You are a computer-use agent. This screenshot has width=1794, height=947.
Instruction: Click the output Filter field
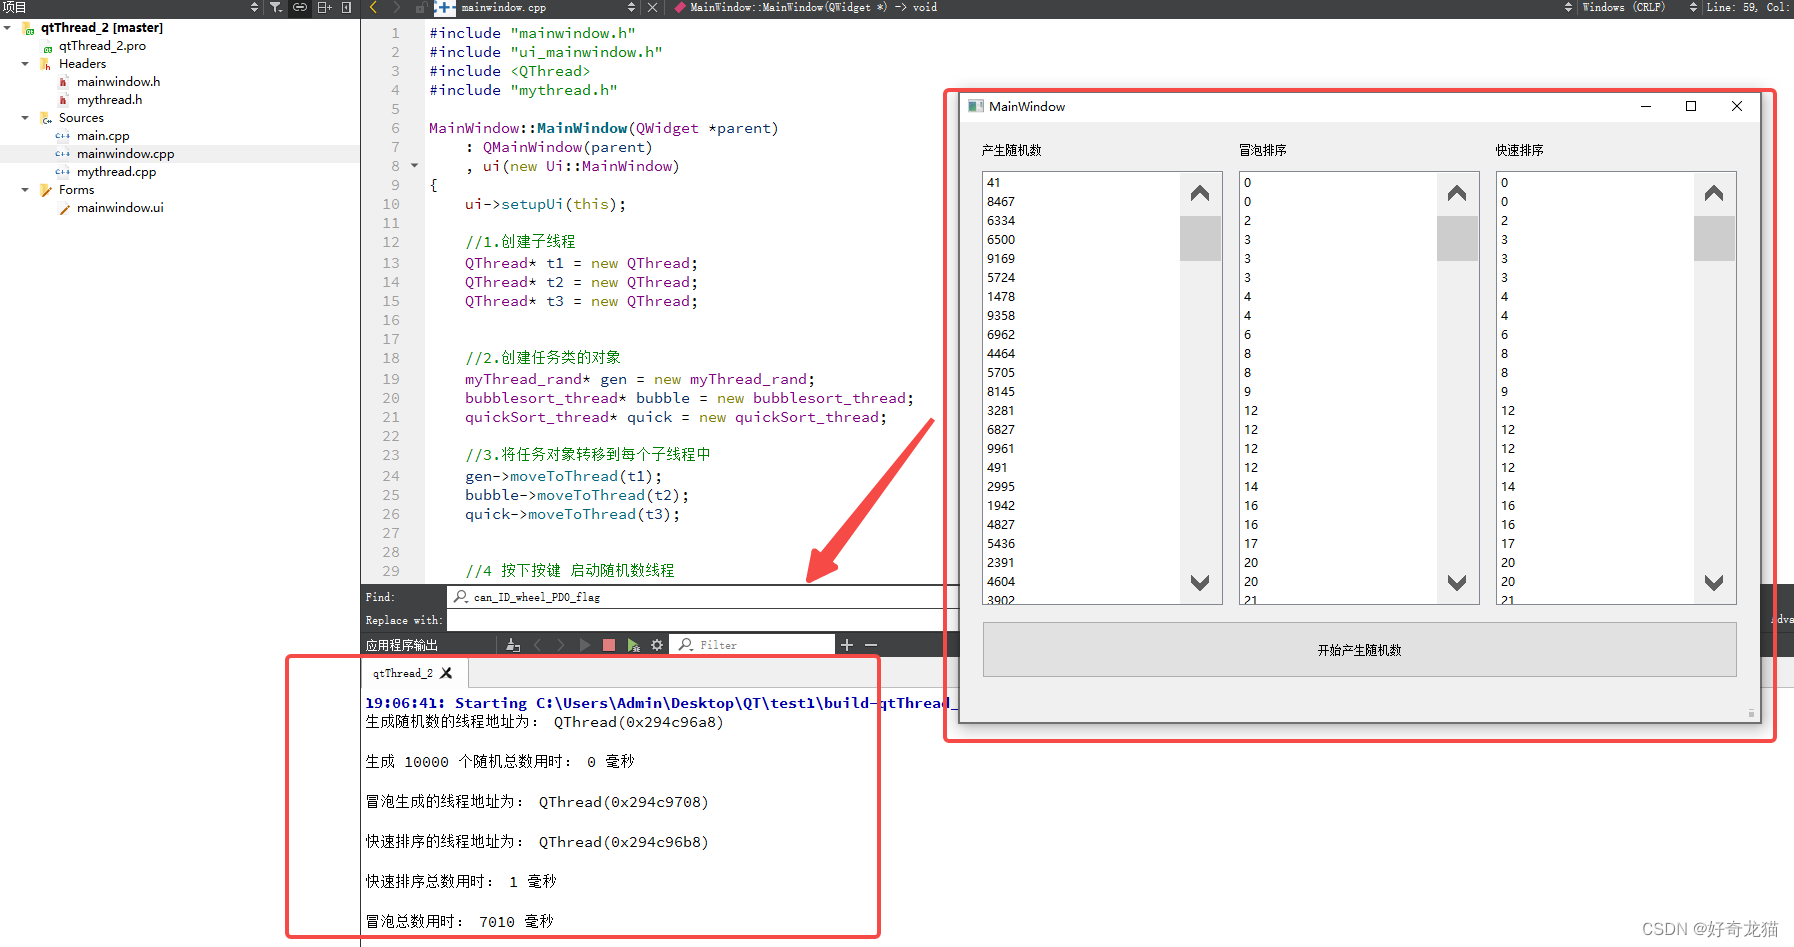[x=752, y=645]
